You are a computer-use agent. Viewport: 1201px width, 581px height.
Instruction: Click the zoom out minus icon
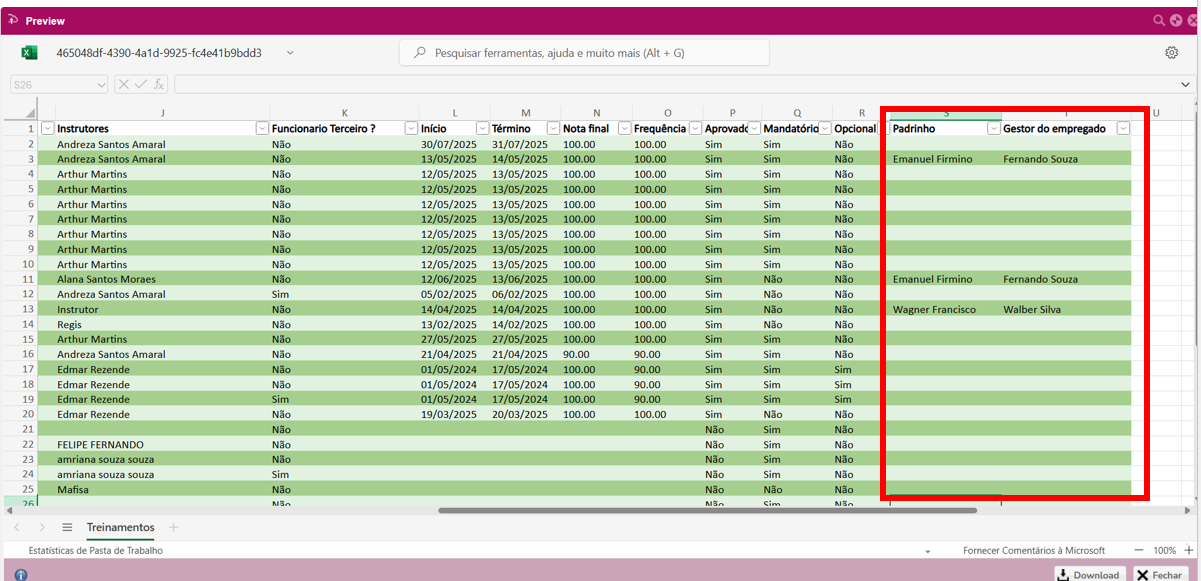[1139, 550]
